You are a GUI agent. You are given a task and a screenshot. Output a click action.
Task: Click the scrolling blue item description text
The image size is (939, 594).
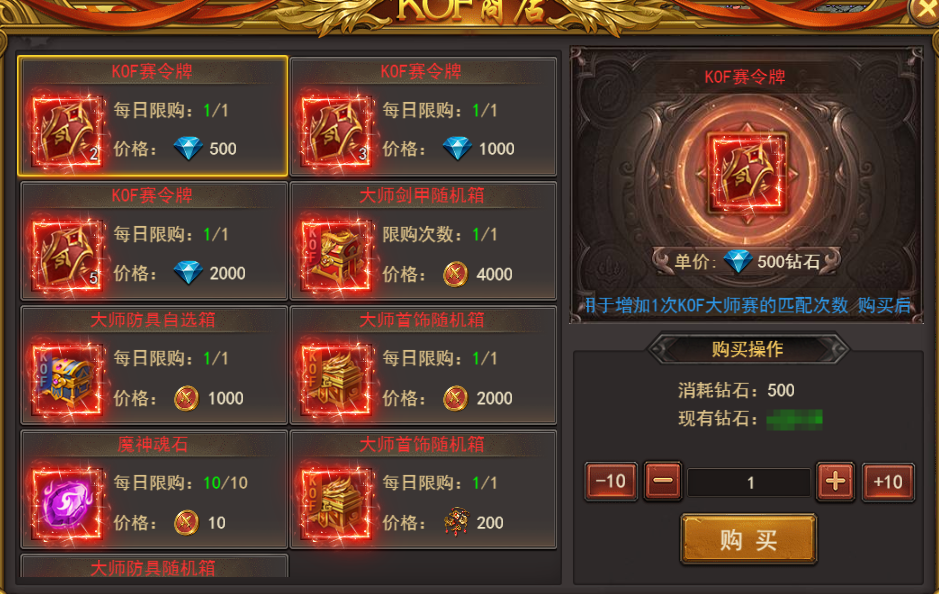point(747,305)
